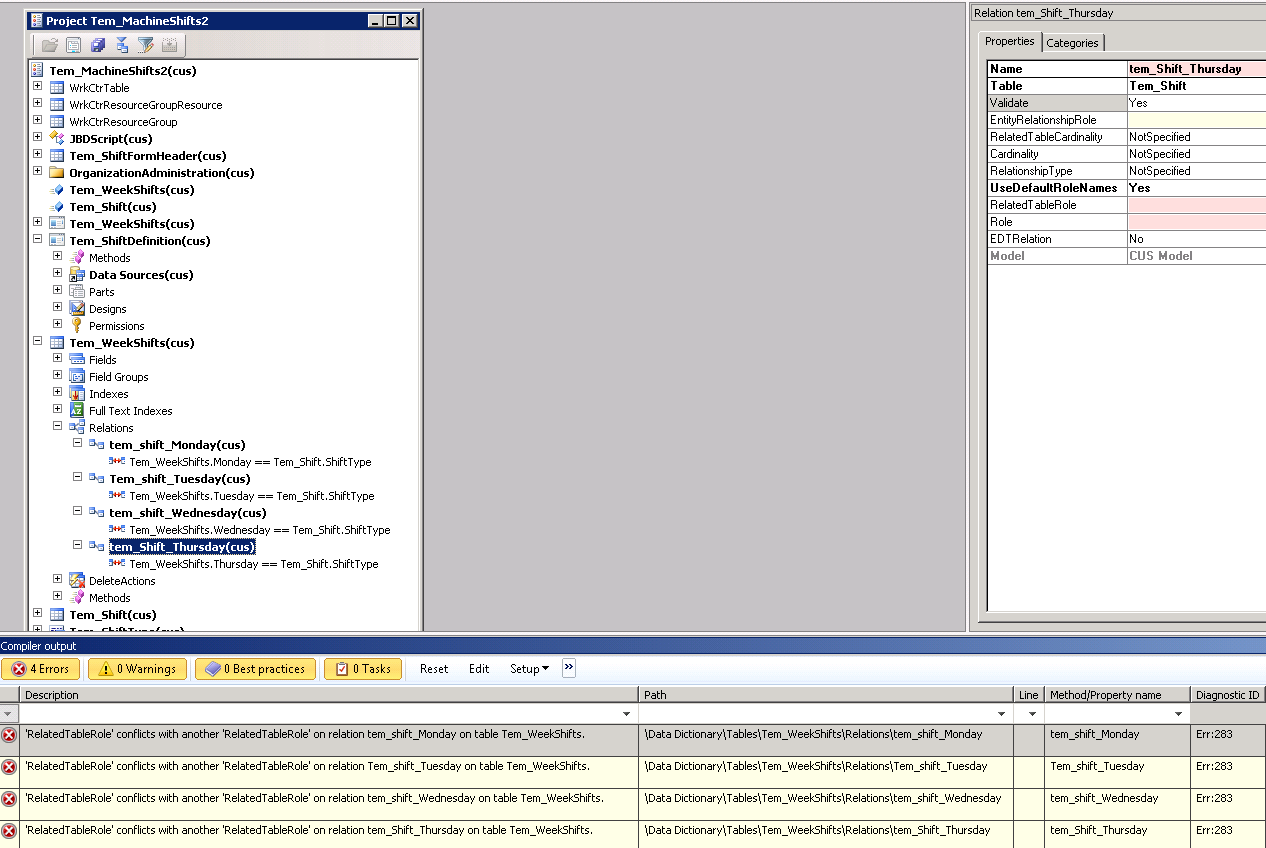
Task: Toggle the 0 Warnings filter button
Action: point(137,669)
